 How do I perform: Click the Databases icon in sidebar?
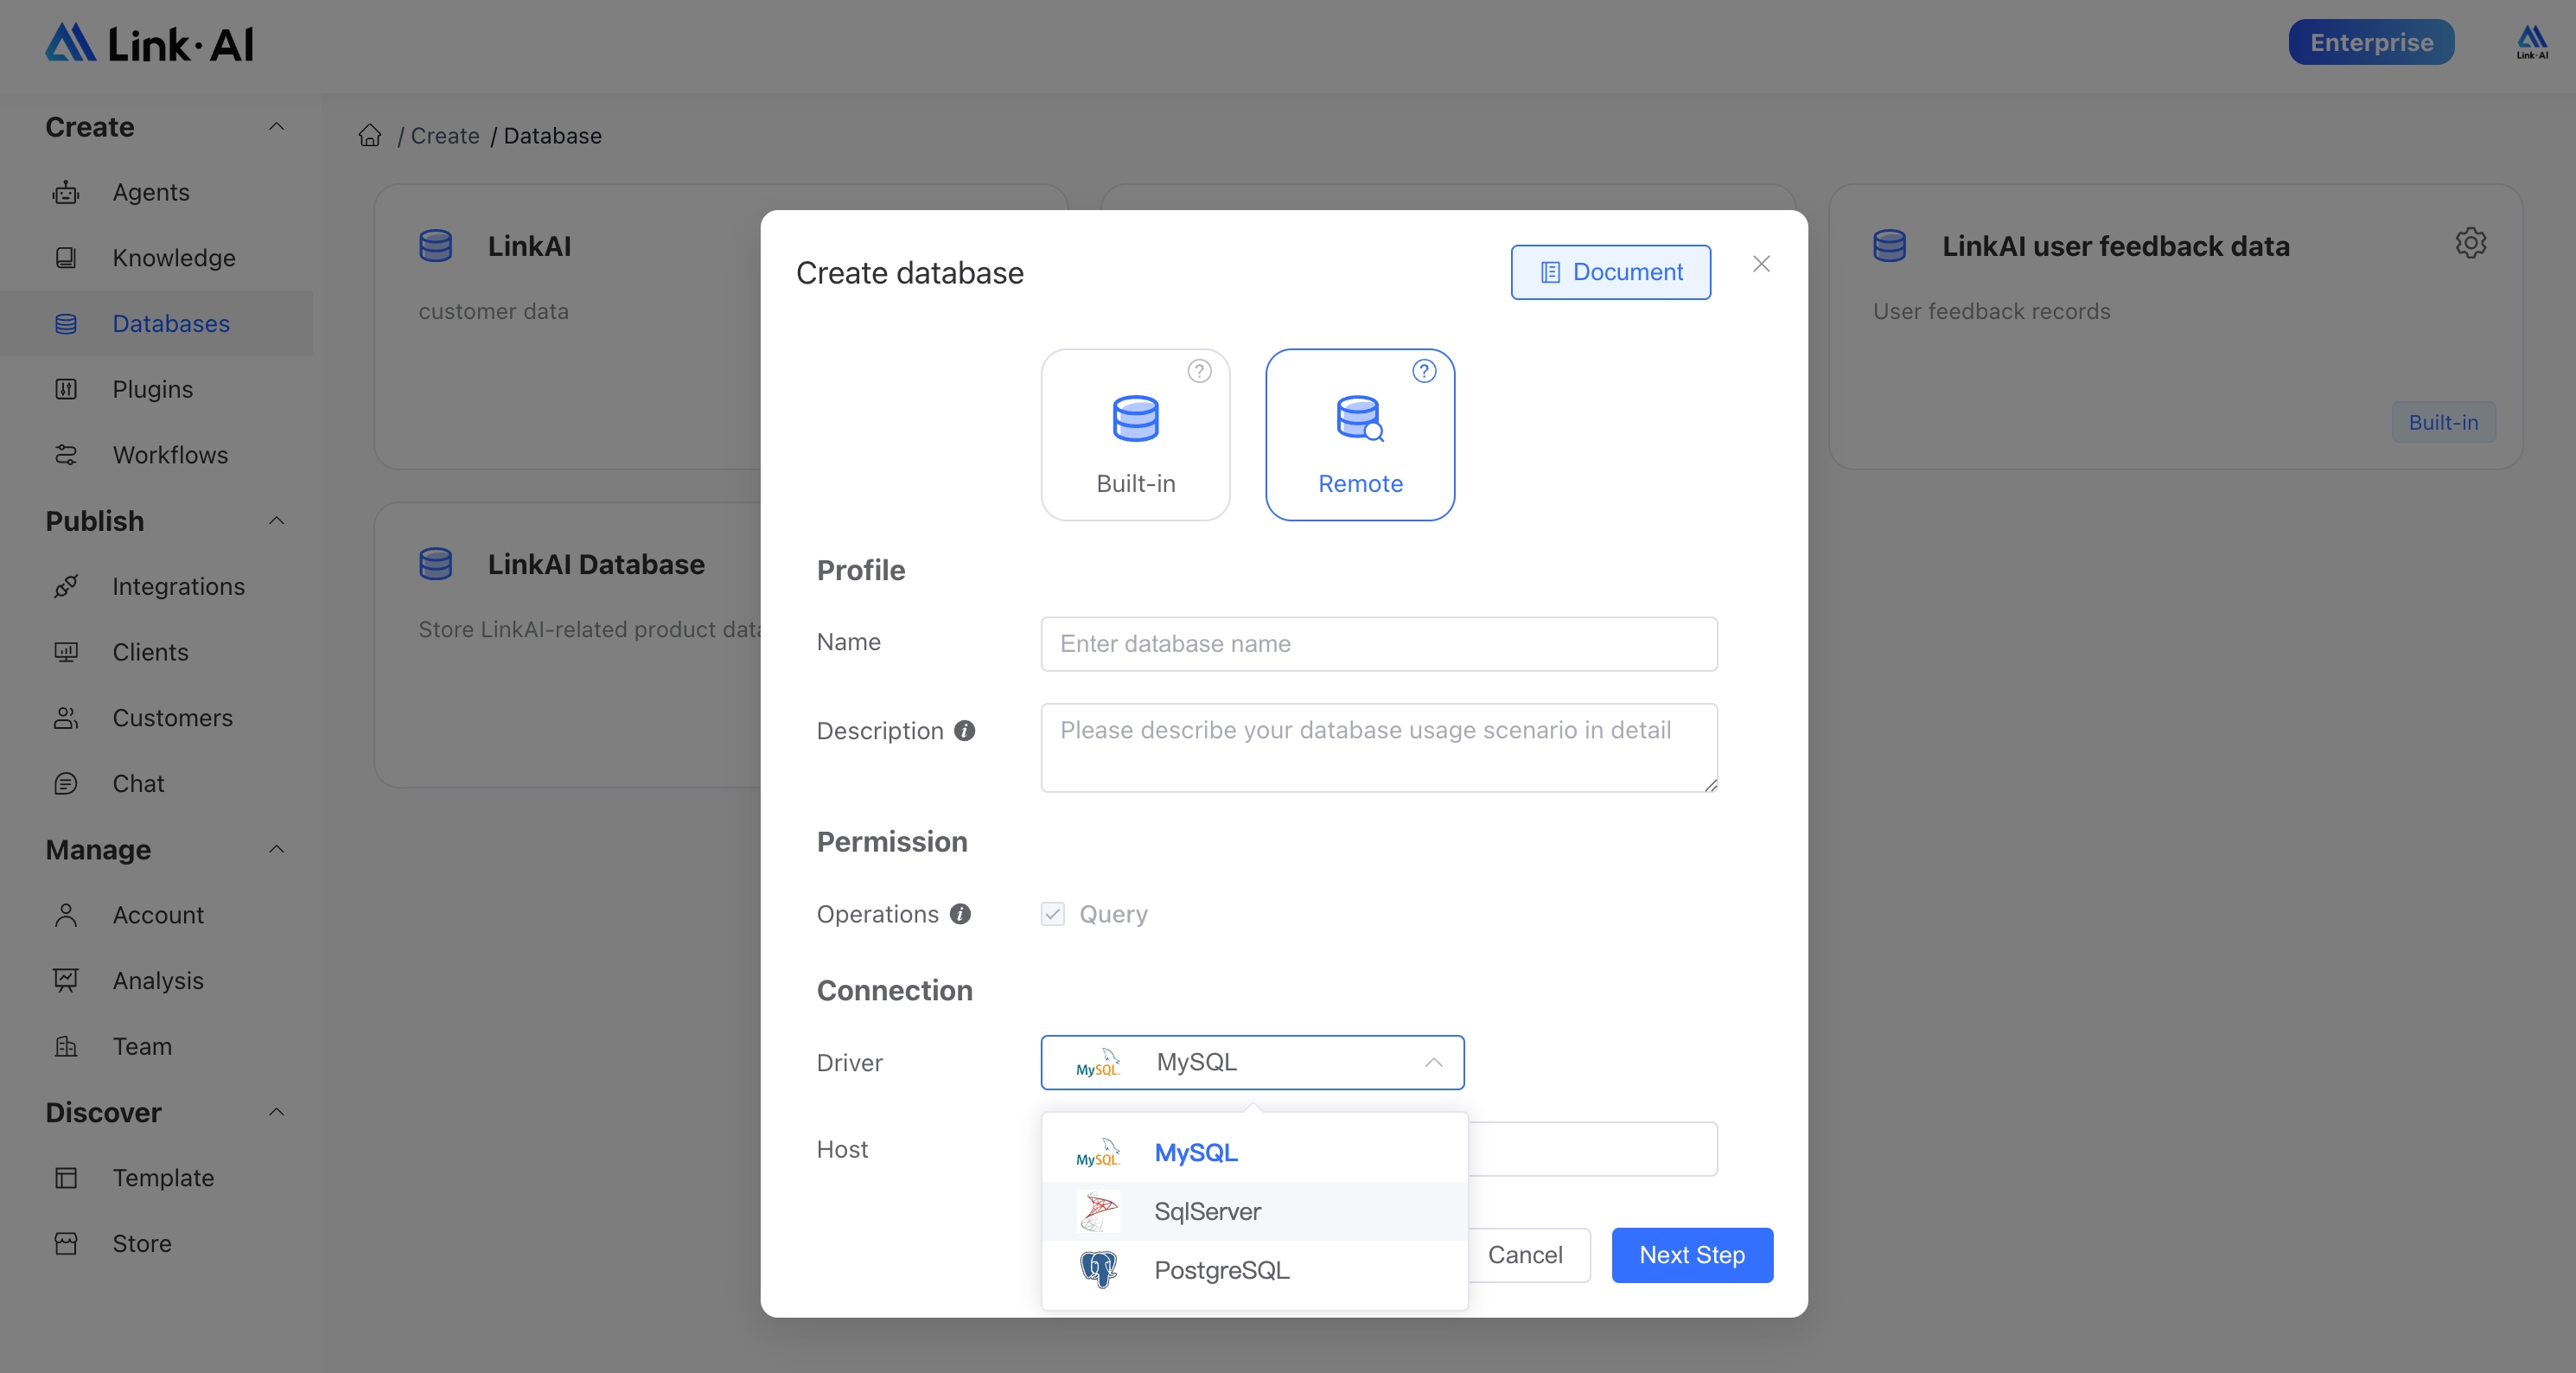[66, 324]
